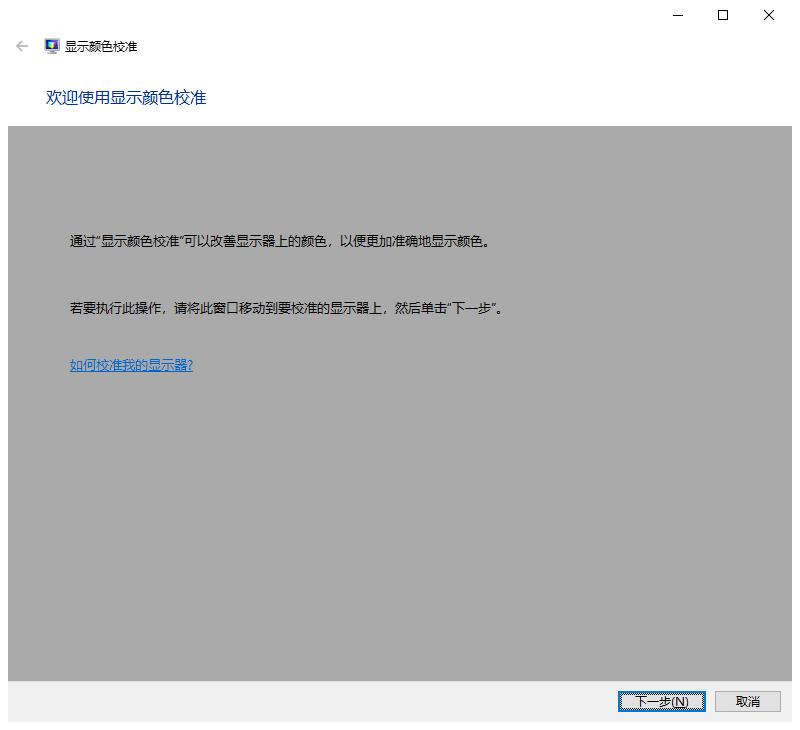Screen dimensions: 800x730
Task: Click the gray calibration content area
Action: coord(400,500)
